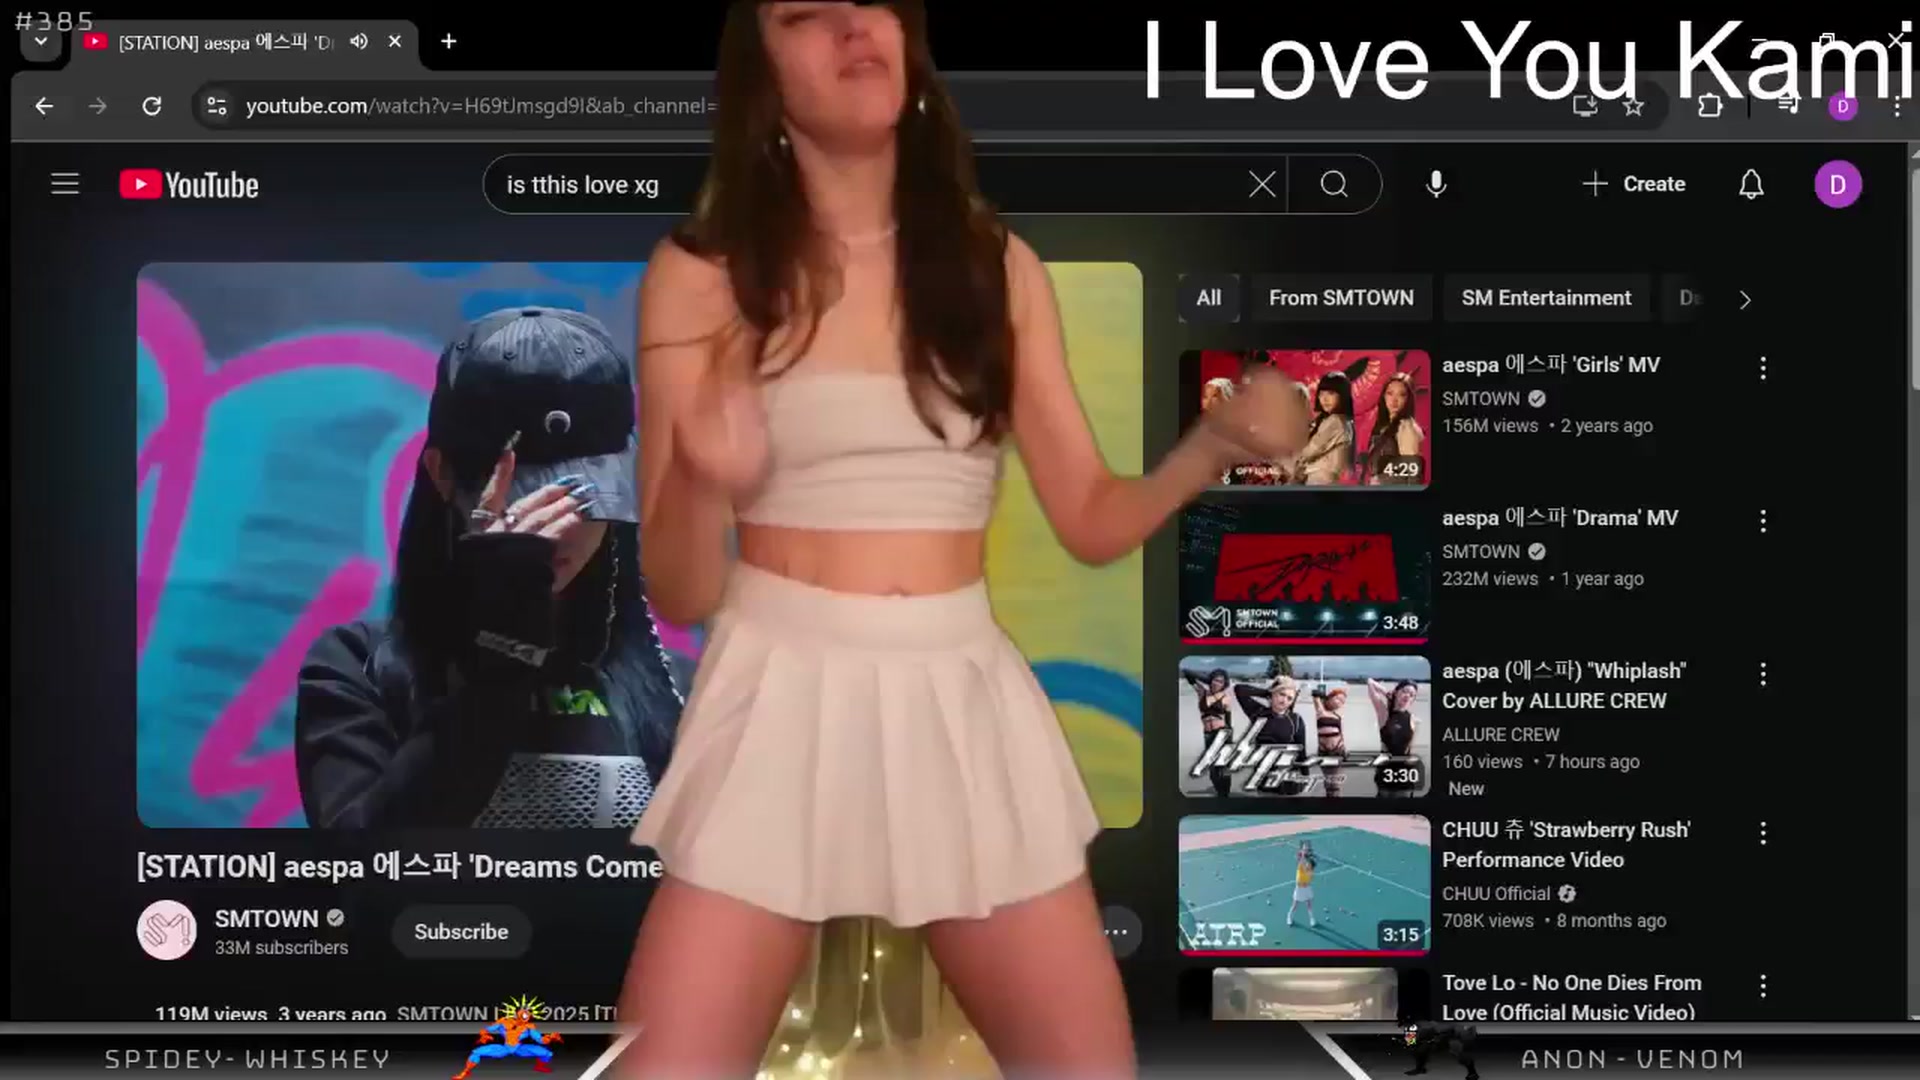Image resolution: width=1920 pixels, height=1080 pixels.
Task: Open aespa 'Drama' MV title link
Action: [x=1560, y=518]
